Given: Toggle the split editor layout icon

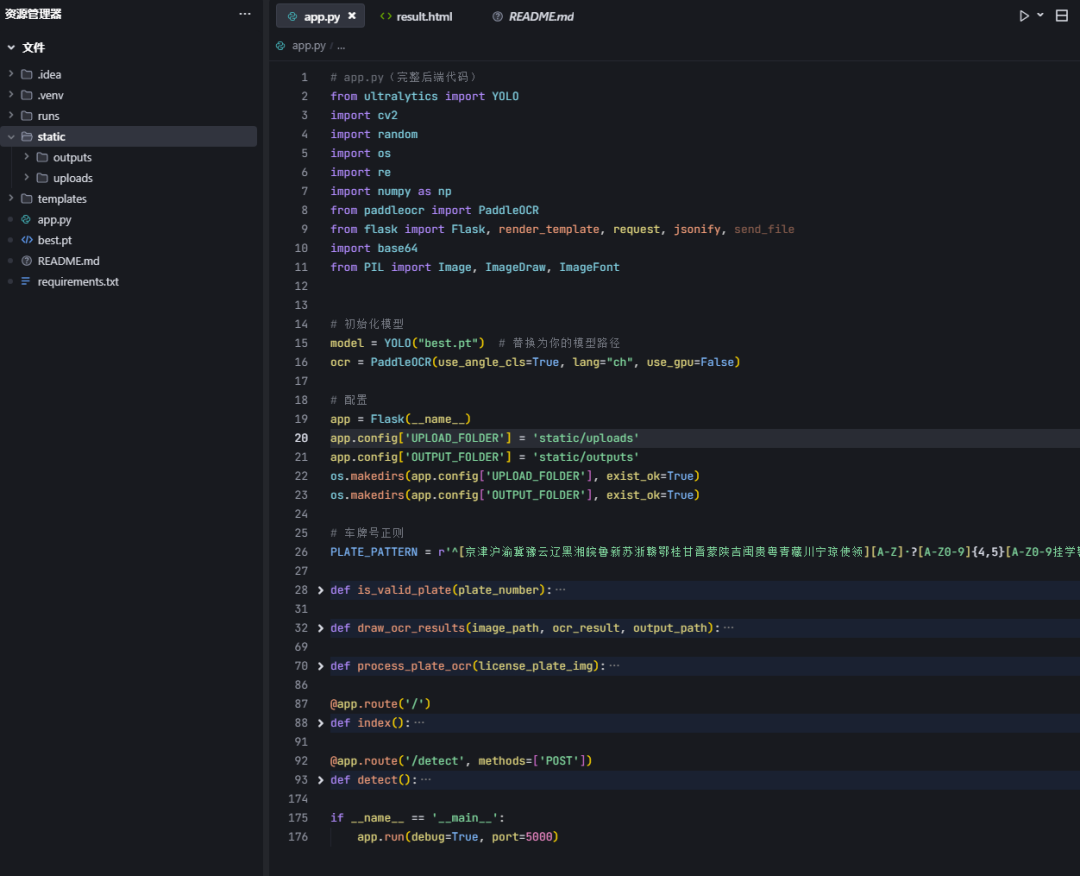Looking at the screenshot, I should pyautogui.click(x=1061, y=16).
